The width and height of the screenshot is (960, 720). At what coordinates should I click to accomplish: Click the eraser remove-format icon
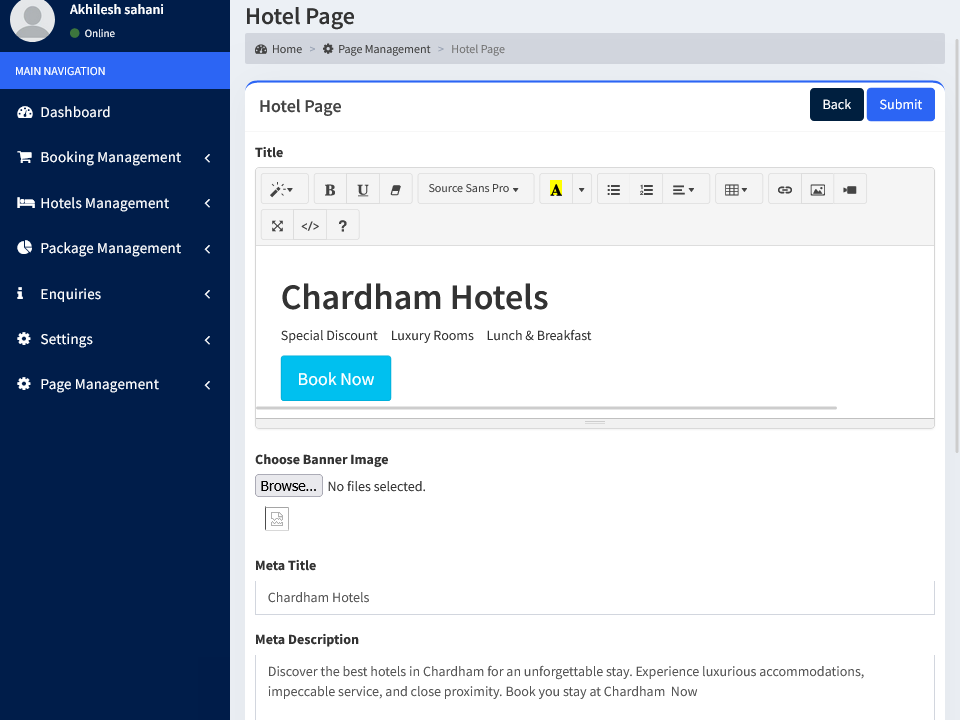[x=395, y=189]
